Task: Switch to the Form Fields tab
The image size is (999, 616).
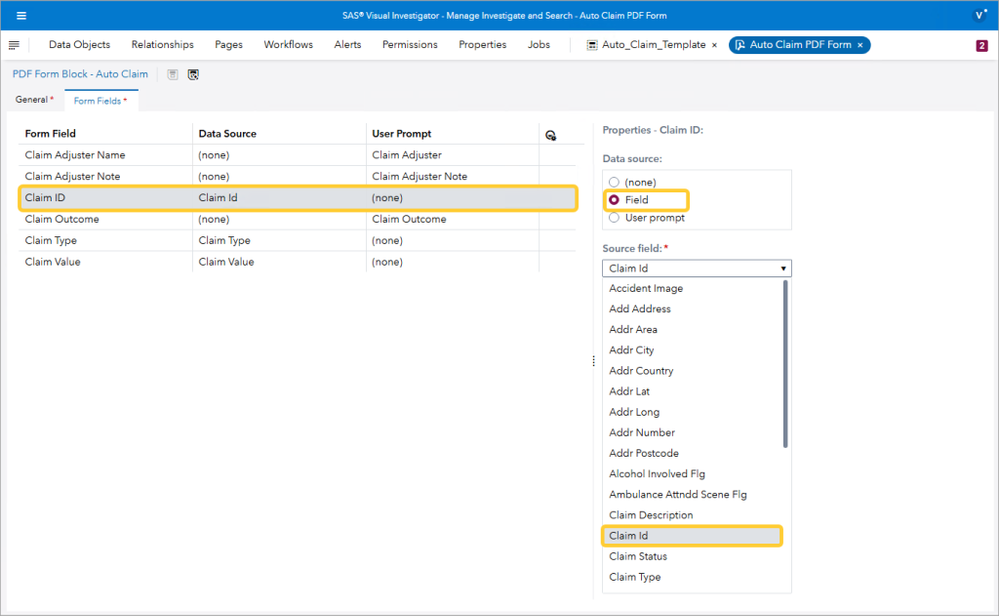Action: [x=100, y=101]
